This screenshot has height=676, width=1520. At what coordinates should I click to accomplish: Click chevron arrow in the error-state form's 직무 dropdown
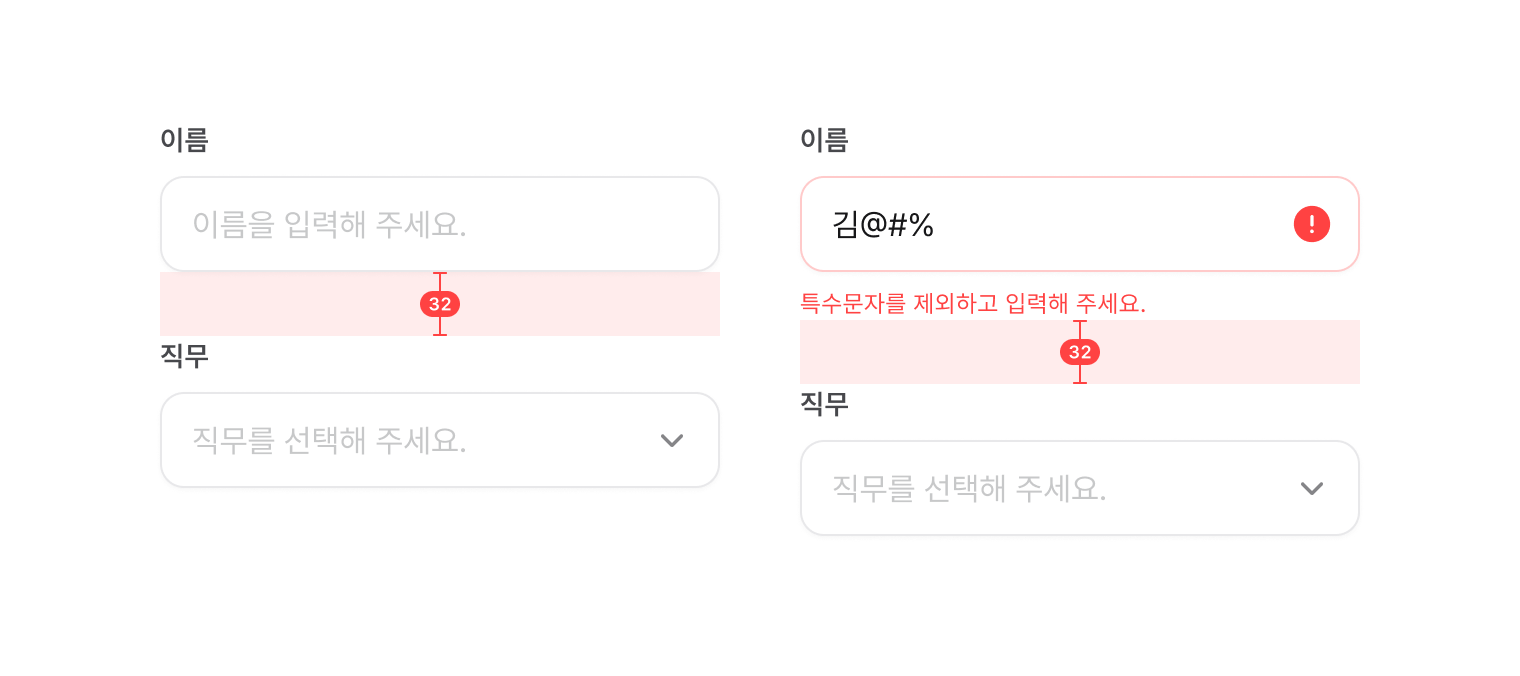click(1311, 488)
